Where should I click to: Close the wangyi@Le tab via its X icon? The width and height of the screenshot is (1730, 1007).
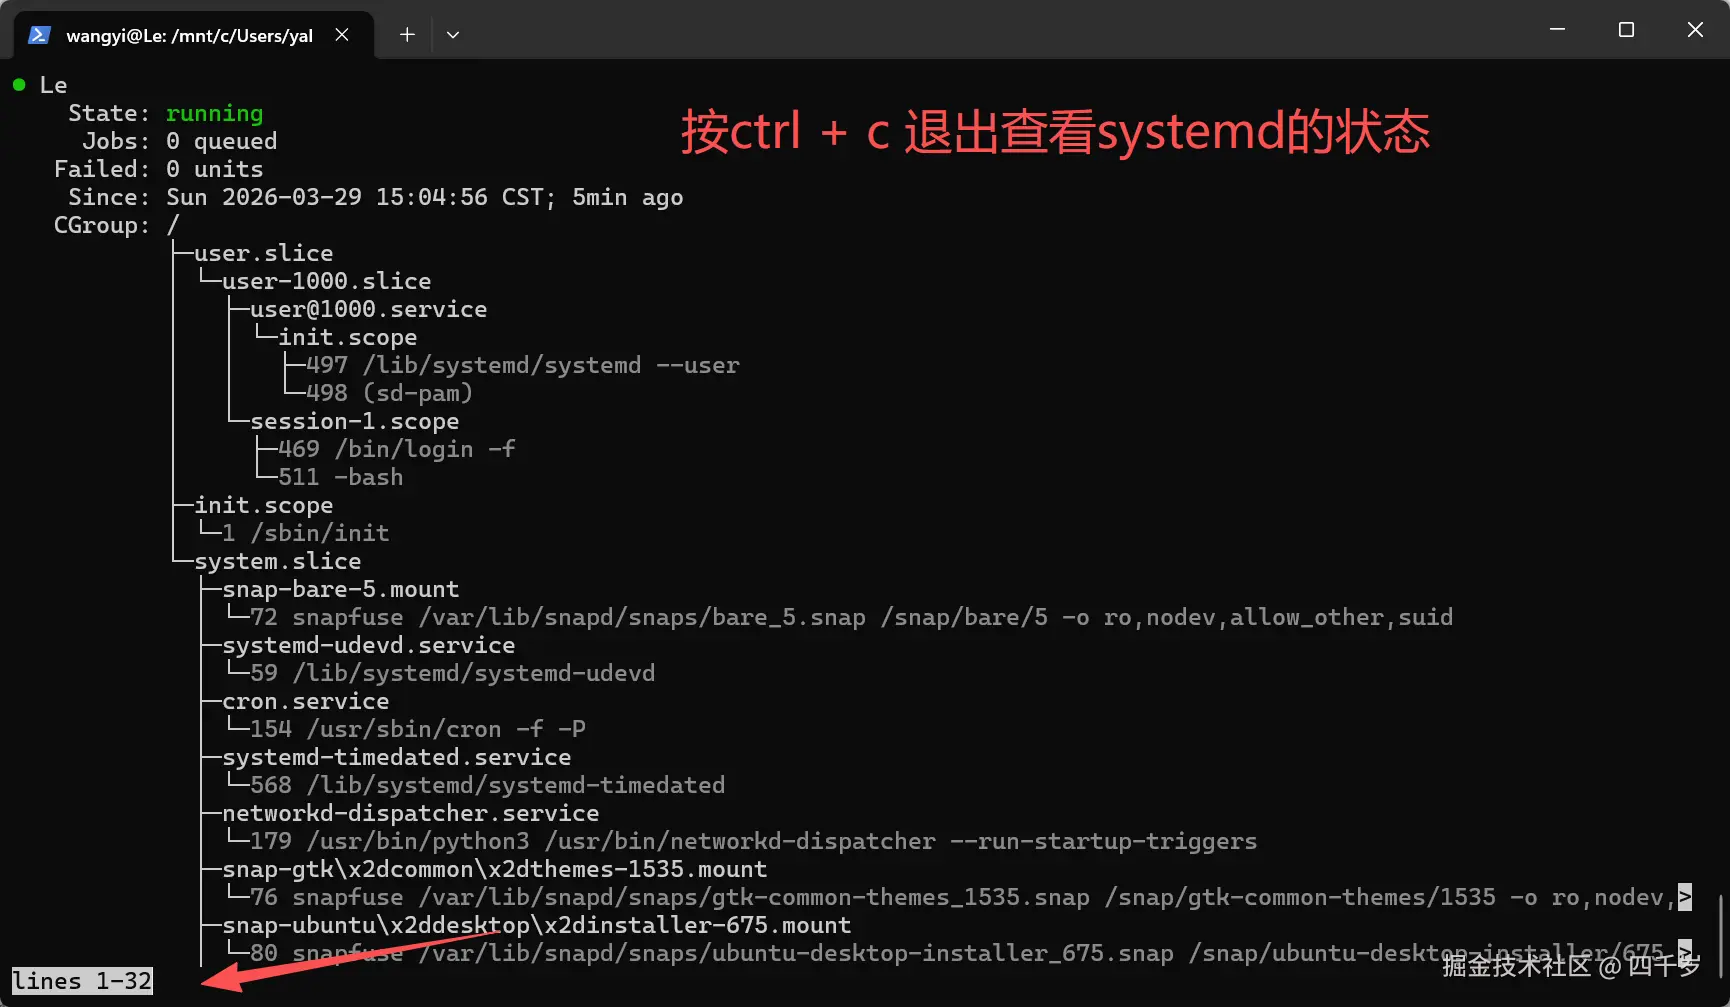(x=342, y=34)
